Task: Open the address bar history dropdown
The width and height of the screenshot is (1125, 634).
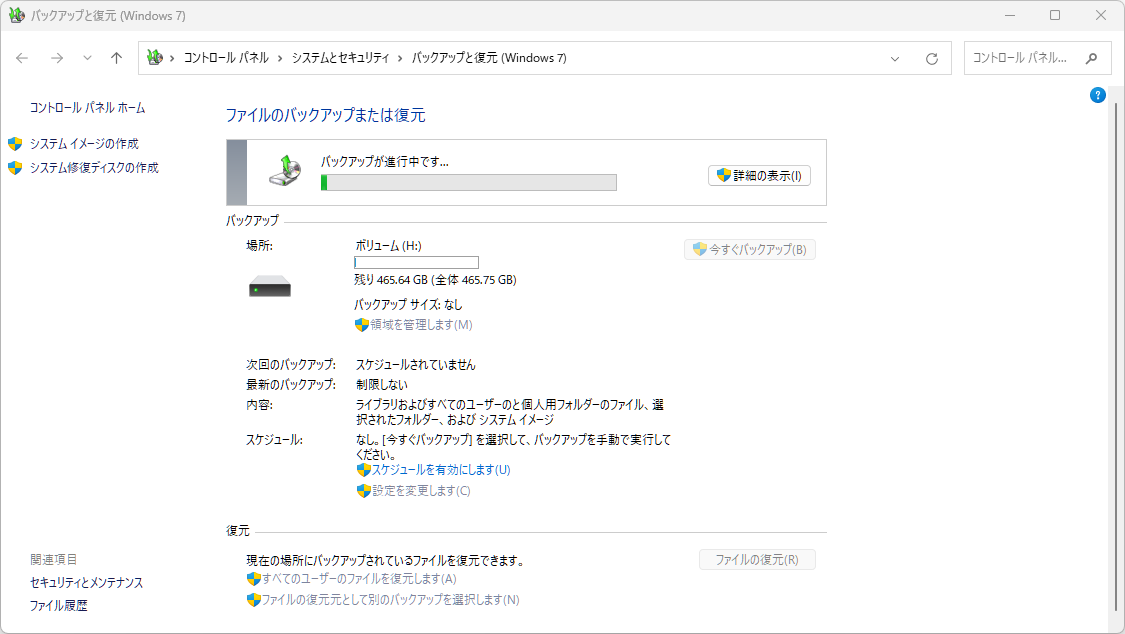Action: click(x=895, y=59)
